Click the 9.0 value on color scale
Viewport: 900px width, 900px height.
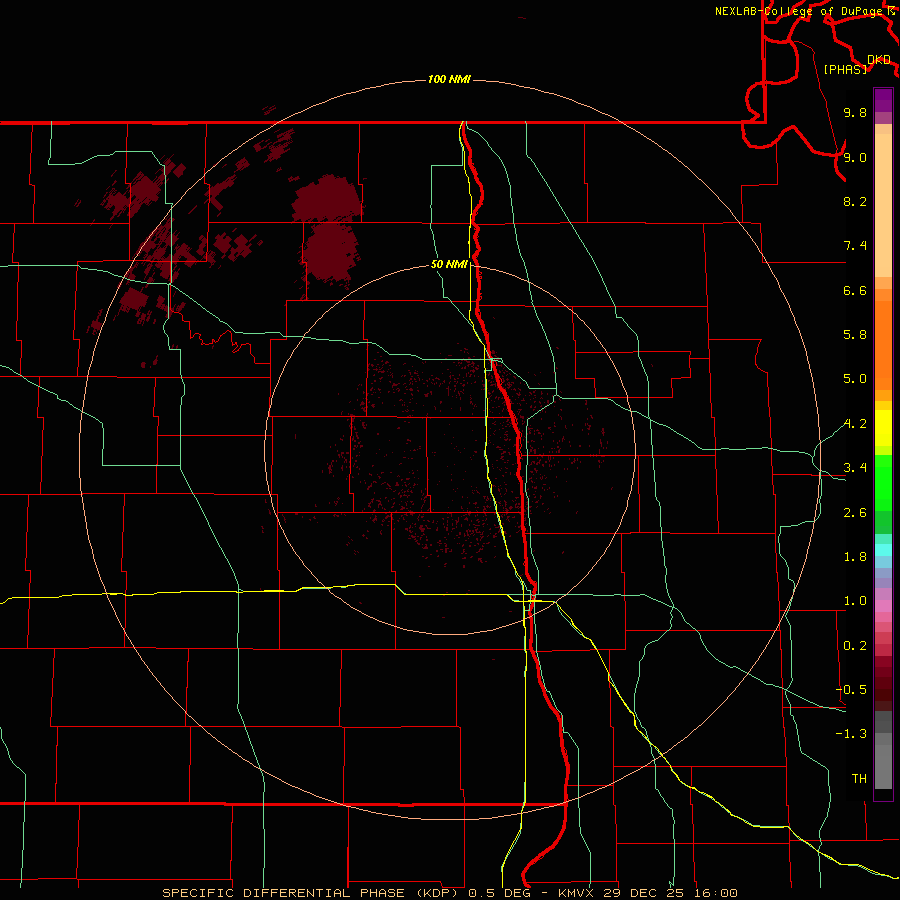click(x=855, y=157)
